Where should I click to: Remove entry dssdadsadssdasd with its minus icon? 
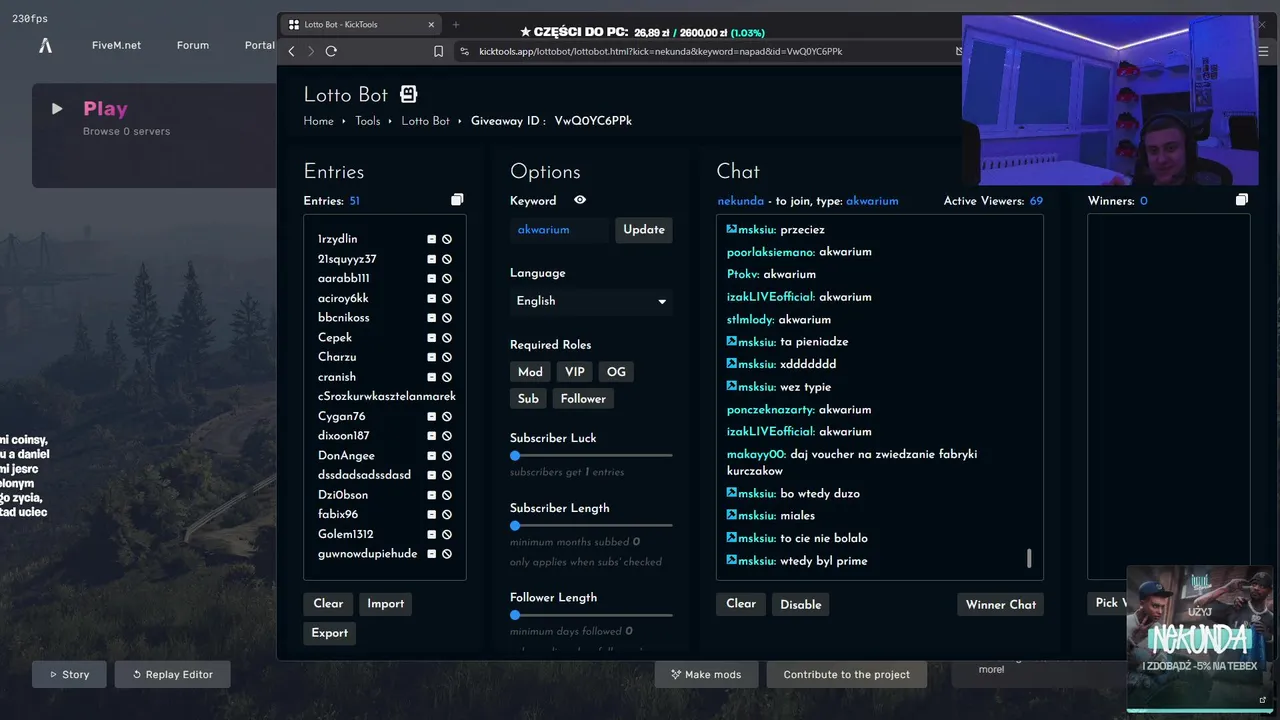432,475
